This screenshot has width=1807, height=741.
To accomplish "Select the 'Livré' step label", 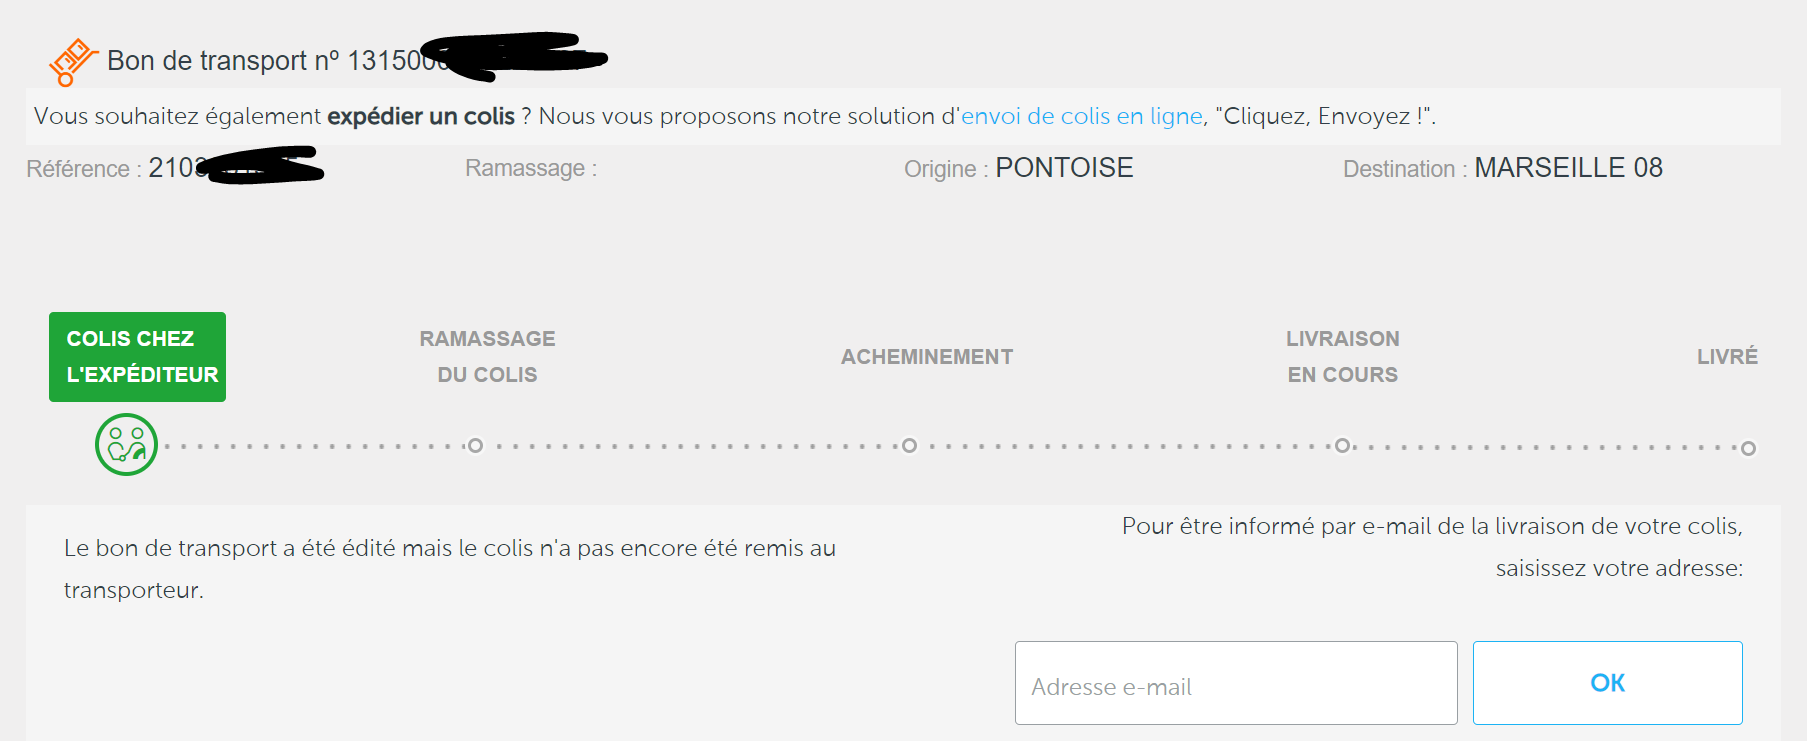I will [x=1727, y=357].
